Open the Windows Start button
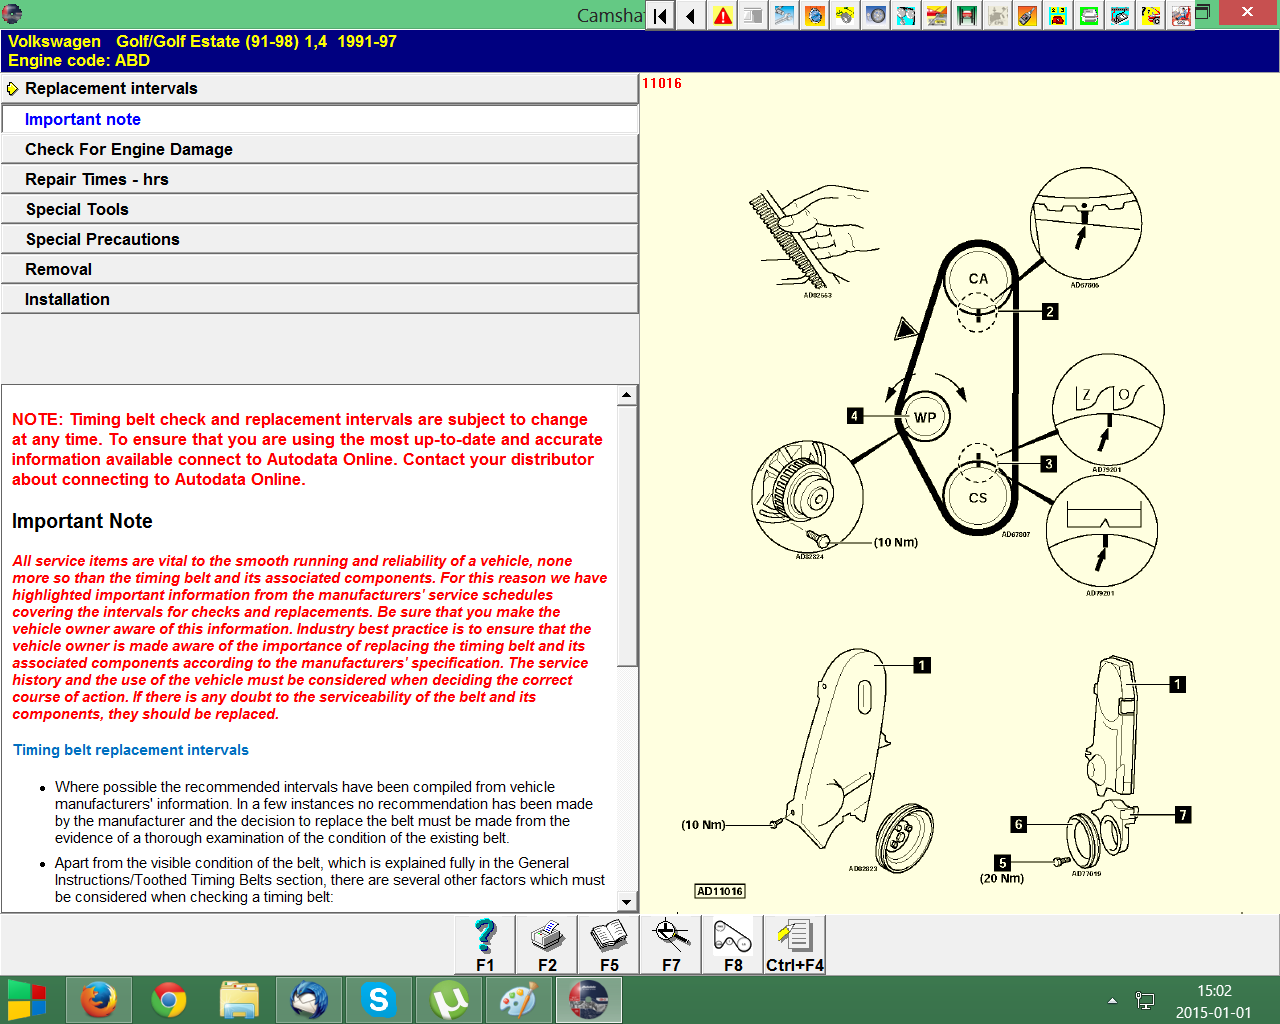This screenshot has width=1280, height=1024. (x=27, y=1000)
